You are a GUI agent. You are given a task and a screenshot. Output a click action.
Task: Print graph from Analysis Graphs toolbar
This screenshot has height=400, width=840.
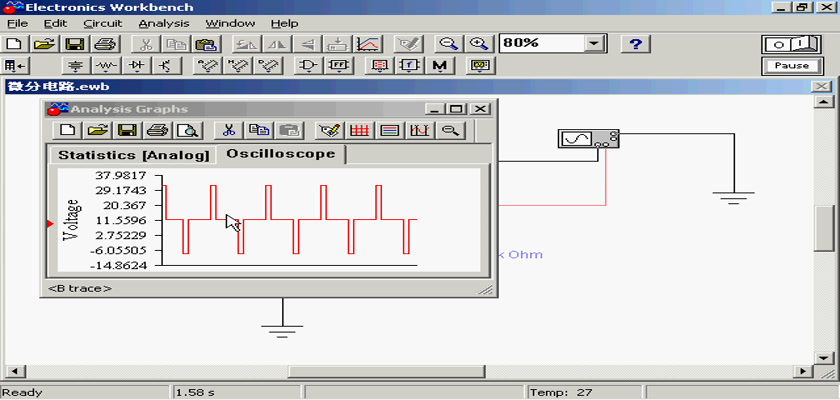pyautogui.click(x=158, y=130)
